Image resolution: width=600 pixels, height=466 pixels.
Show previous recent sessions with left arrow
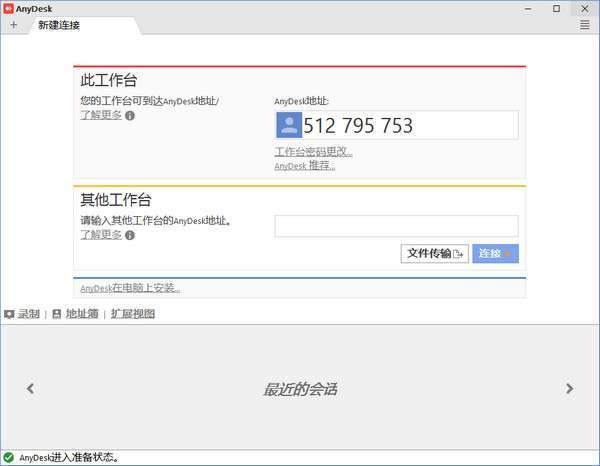pos(31,389)
